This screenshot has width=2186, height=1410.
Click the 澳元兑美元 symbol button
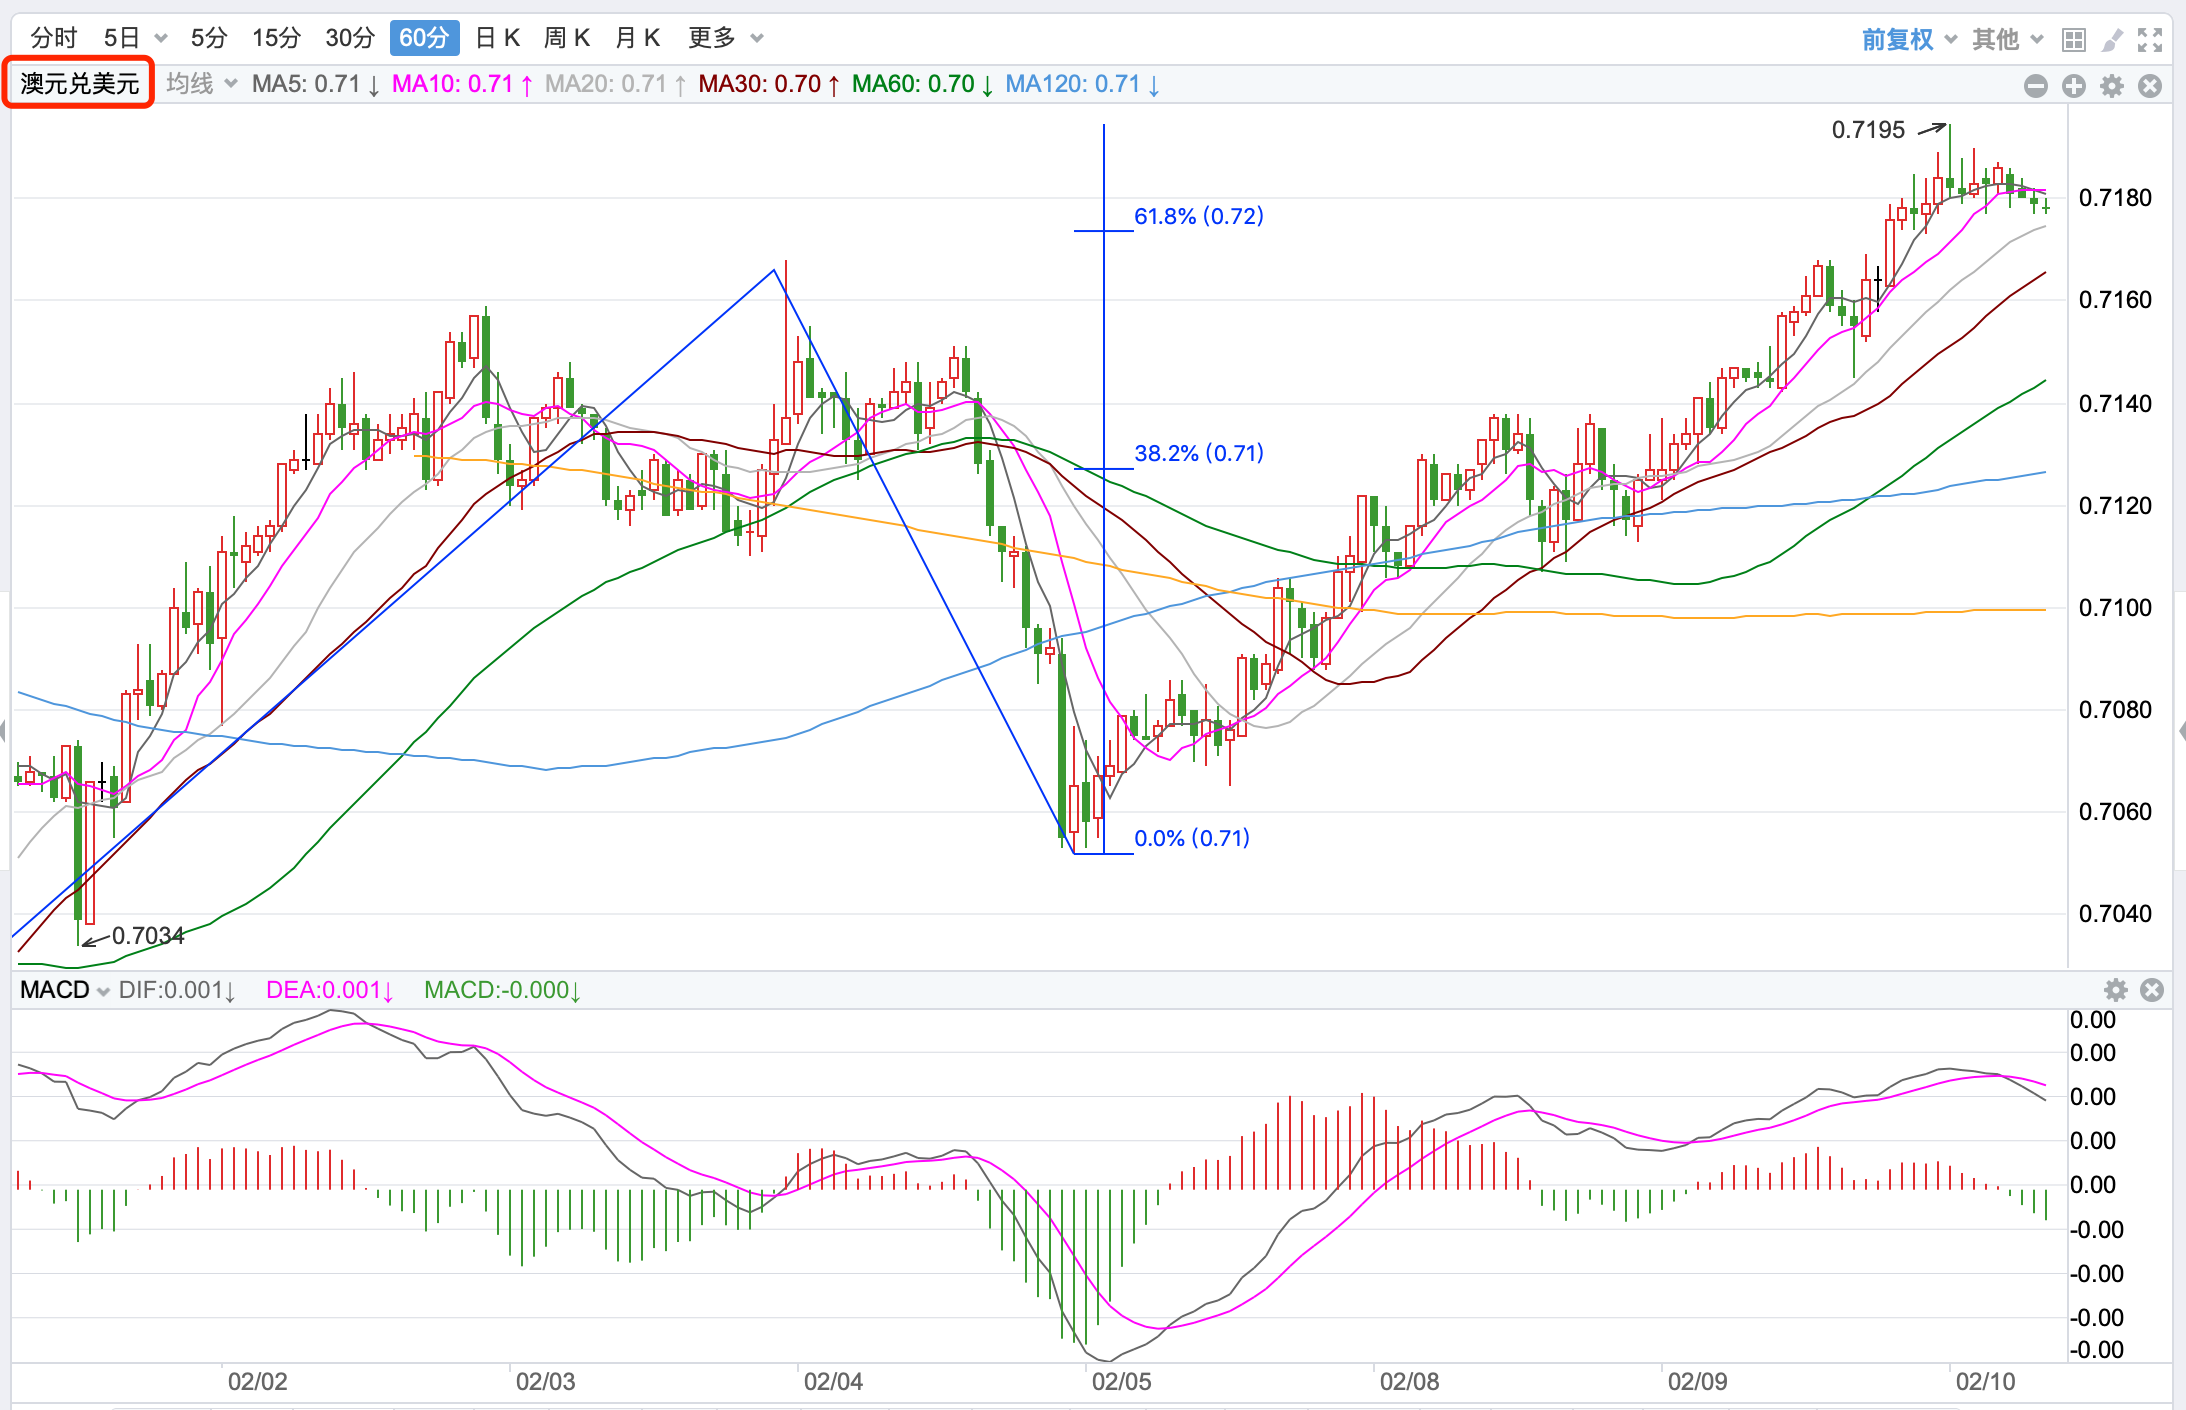79,83
